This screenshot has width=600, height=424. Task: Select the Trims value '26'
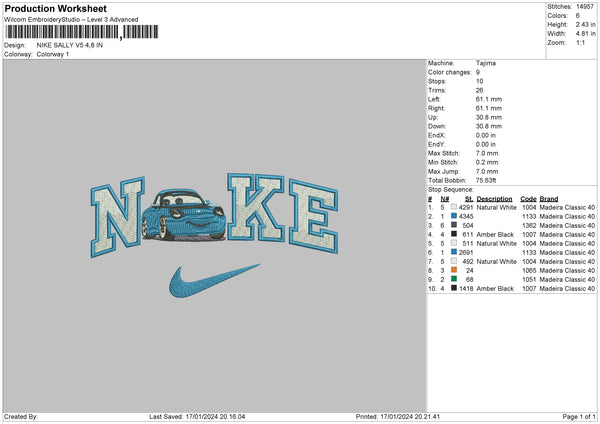pos(479,90)
